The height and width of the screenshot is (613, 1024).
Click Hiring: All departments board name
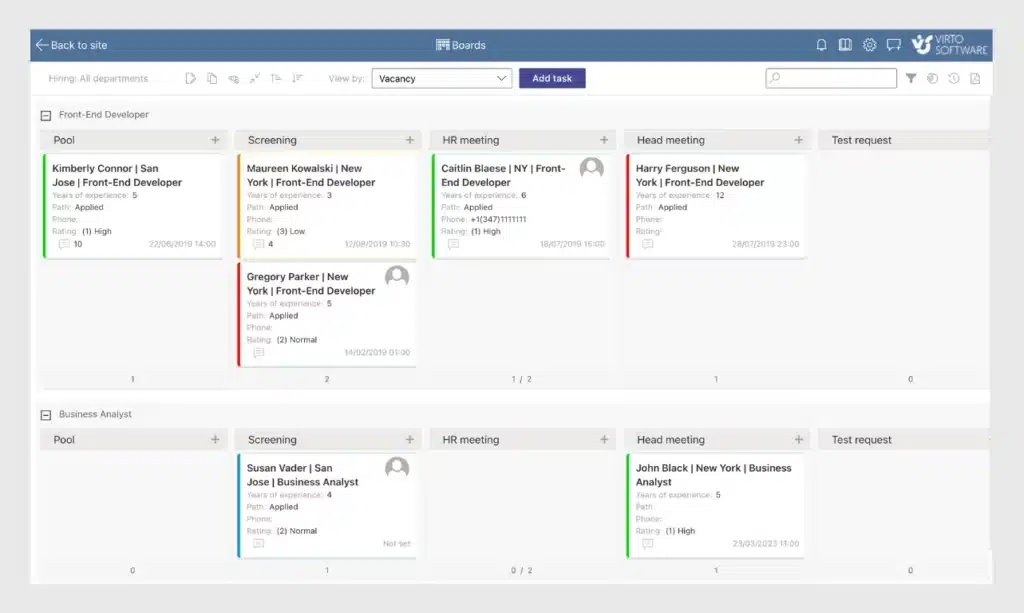98,78
